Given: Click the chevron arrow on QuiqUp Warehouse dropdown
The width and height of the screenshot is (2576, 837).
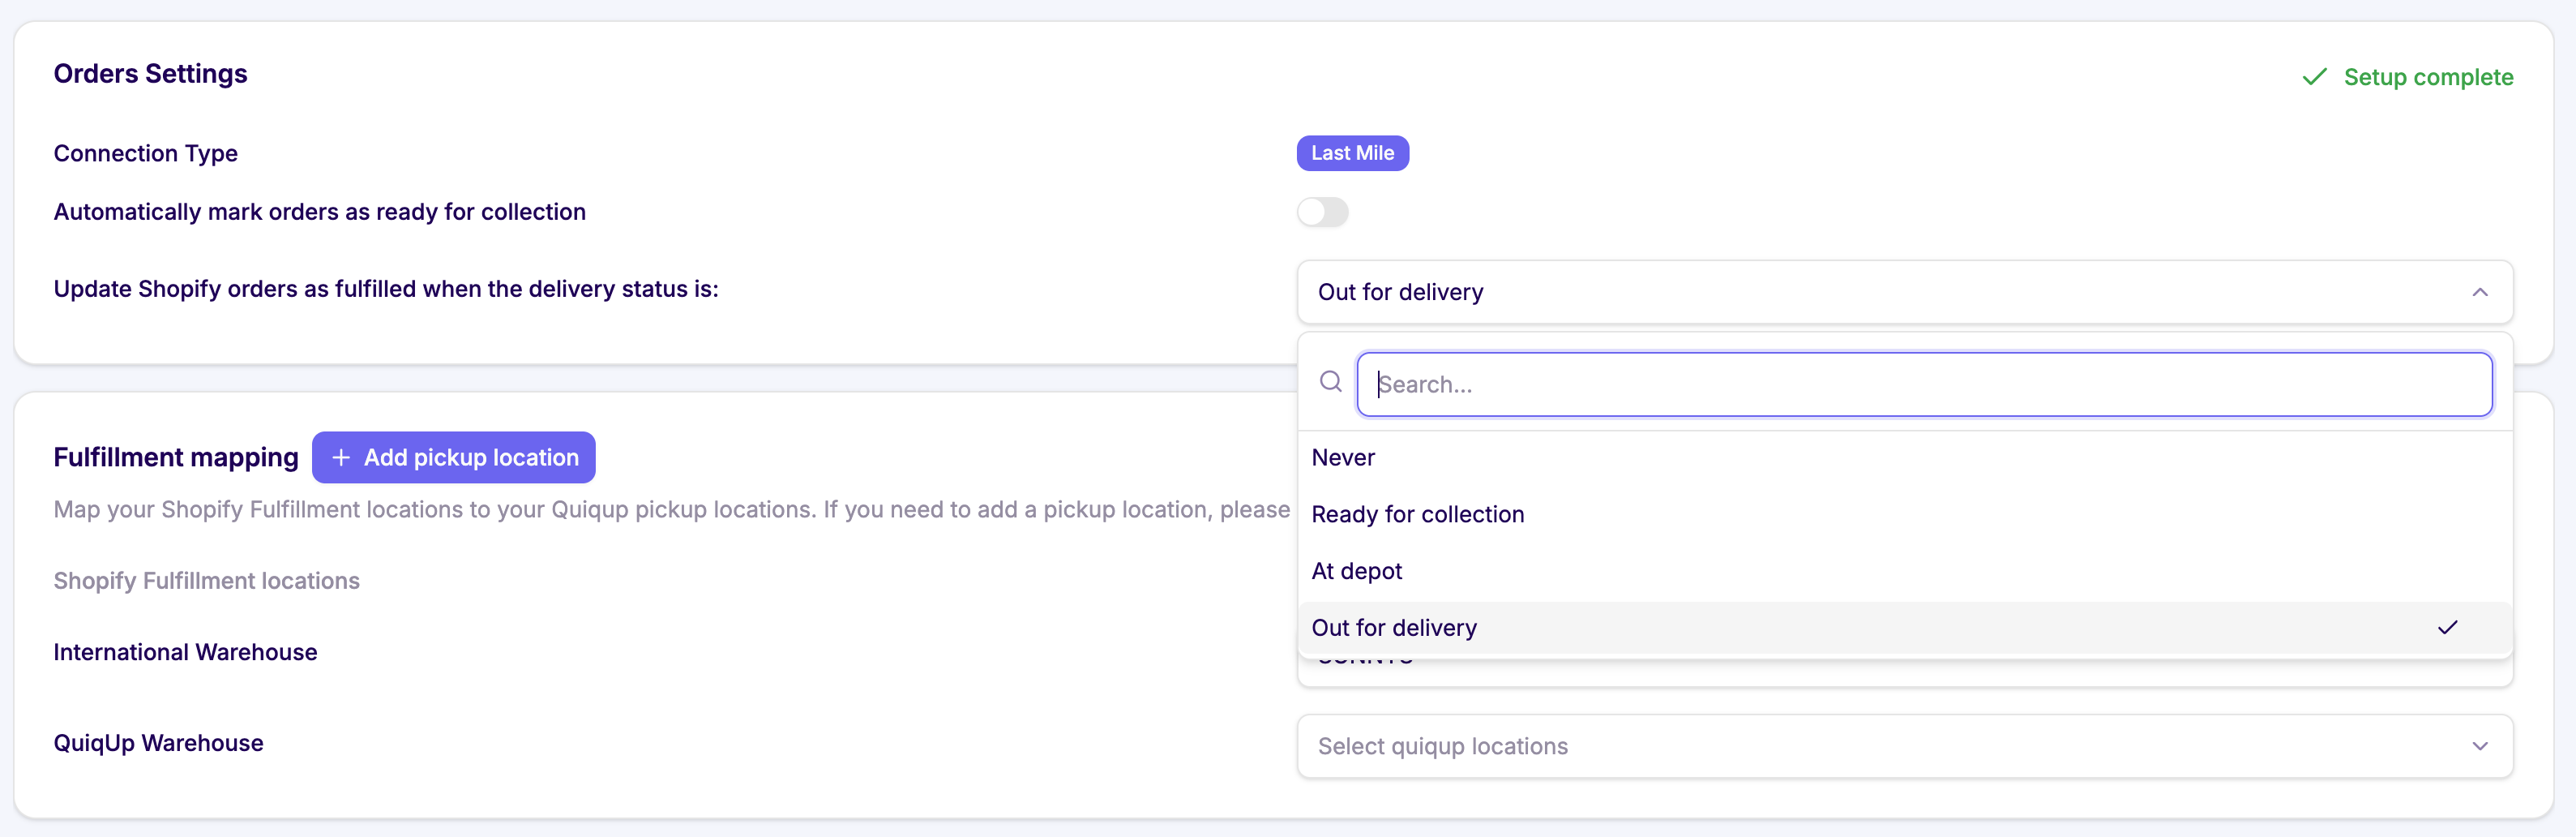Looking at the screenshot, I should [2479, 746].
